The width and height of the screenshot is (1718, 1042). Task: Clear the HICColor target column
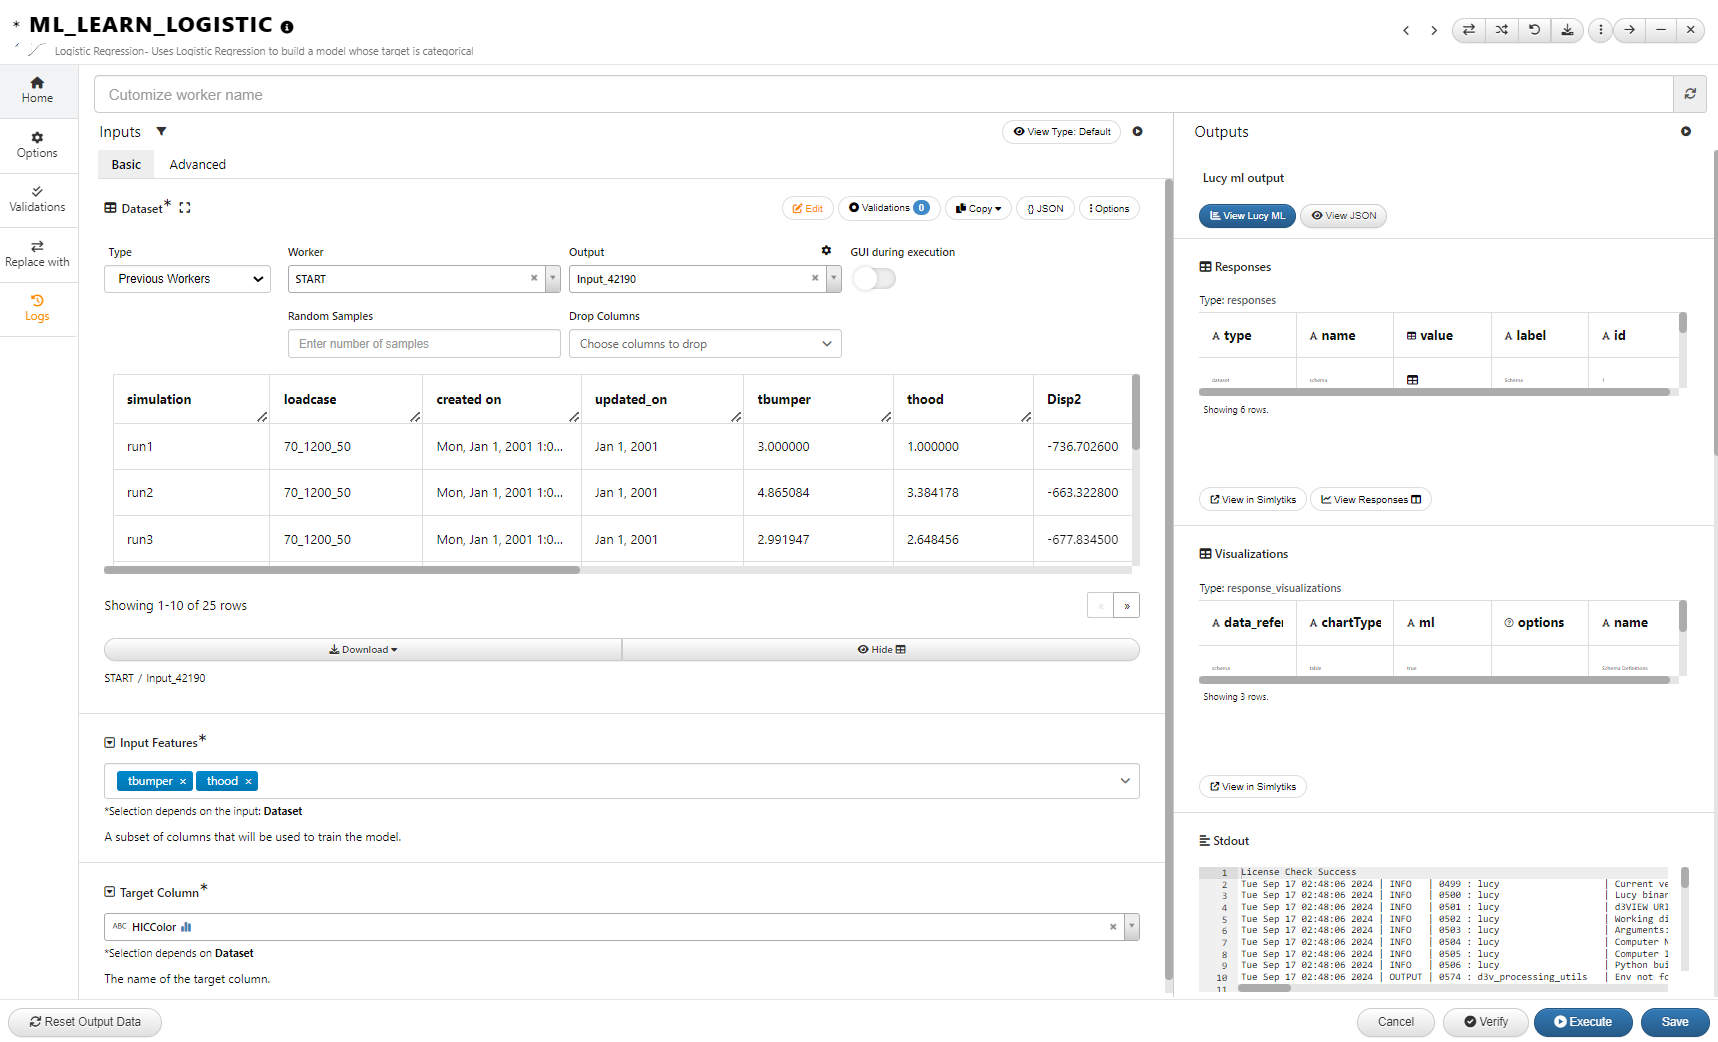pyautogui.click(x=1113, y=927)
